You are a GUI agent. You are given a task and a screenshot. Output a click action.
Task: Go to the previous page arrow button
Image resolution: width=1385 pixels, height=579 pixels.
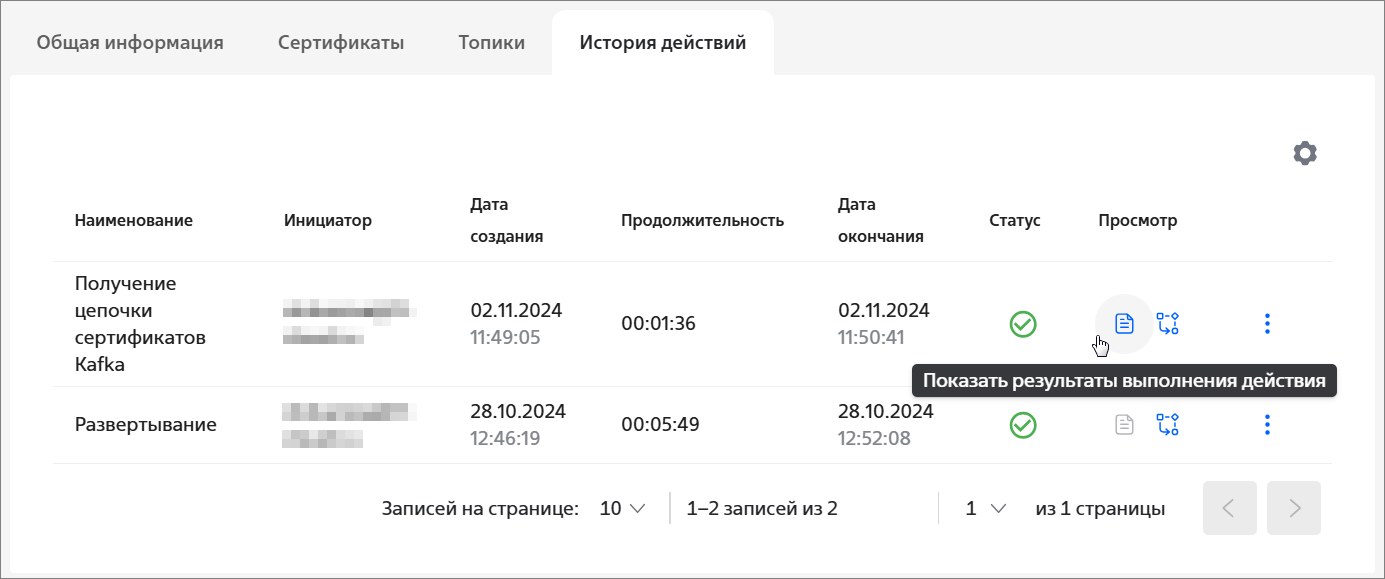1230,508
